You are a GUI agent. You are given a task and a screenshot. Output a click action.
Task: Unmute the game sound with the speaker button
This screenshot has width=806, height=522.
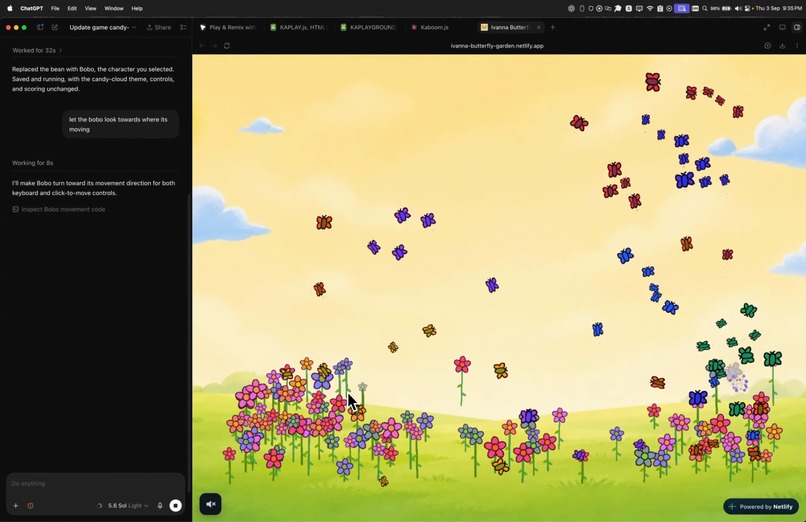click(211, 504)
